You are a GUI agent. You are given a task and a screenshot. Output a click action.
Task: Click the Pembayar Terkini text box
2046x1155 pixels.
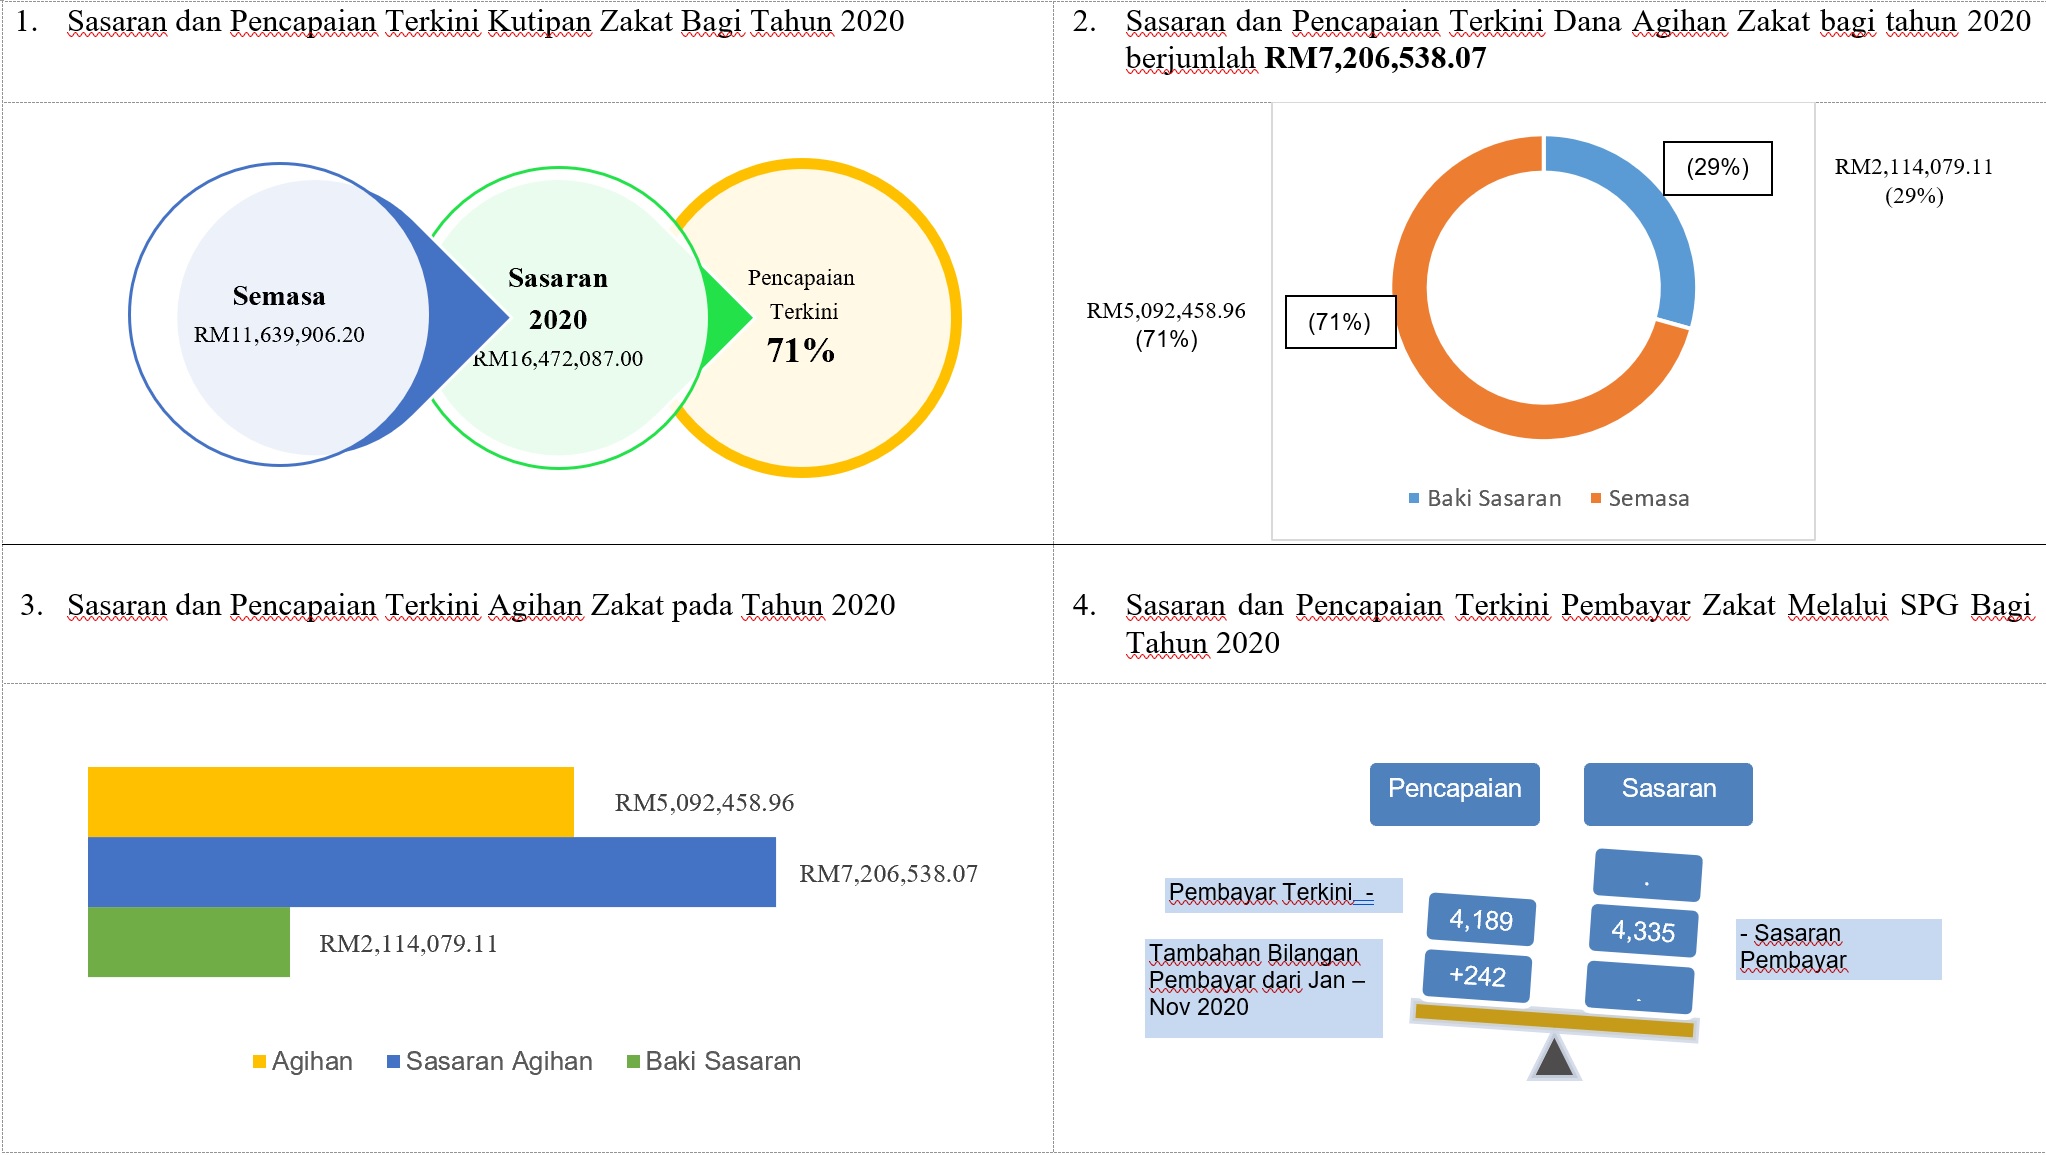pos(1282,894)
